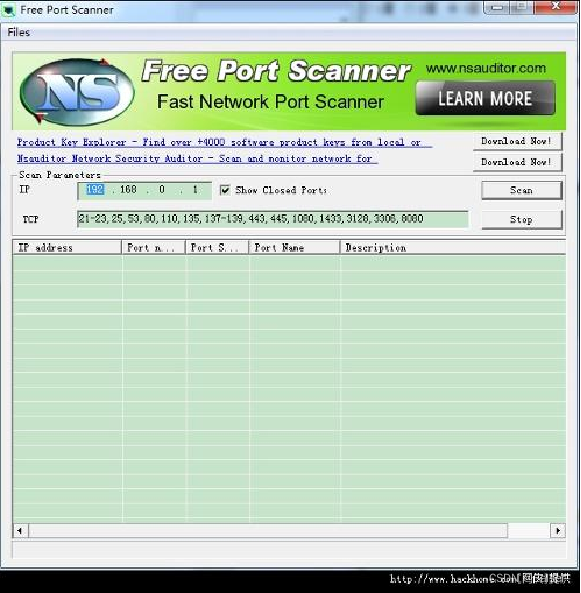581x593 pixels.
Task: Click the IP octet 168
Action: pyautogui.click(x=128, y=189)
